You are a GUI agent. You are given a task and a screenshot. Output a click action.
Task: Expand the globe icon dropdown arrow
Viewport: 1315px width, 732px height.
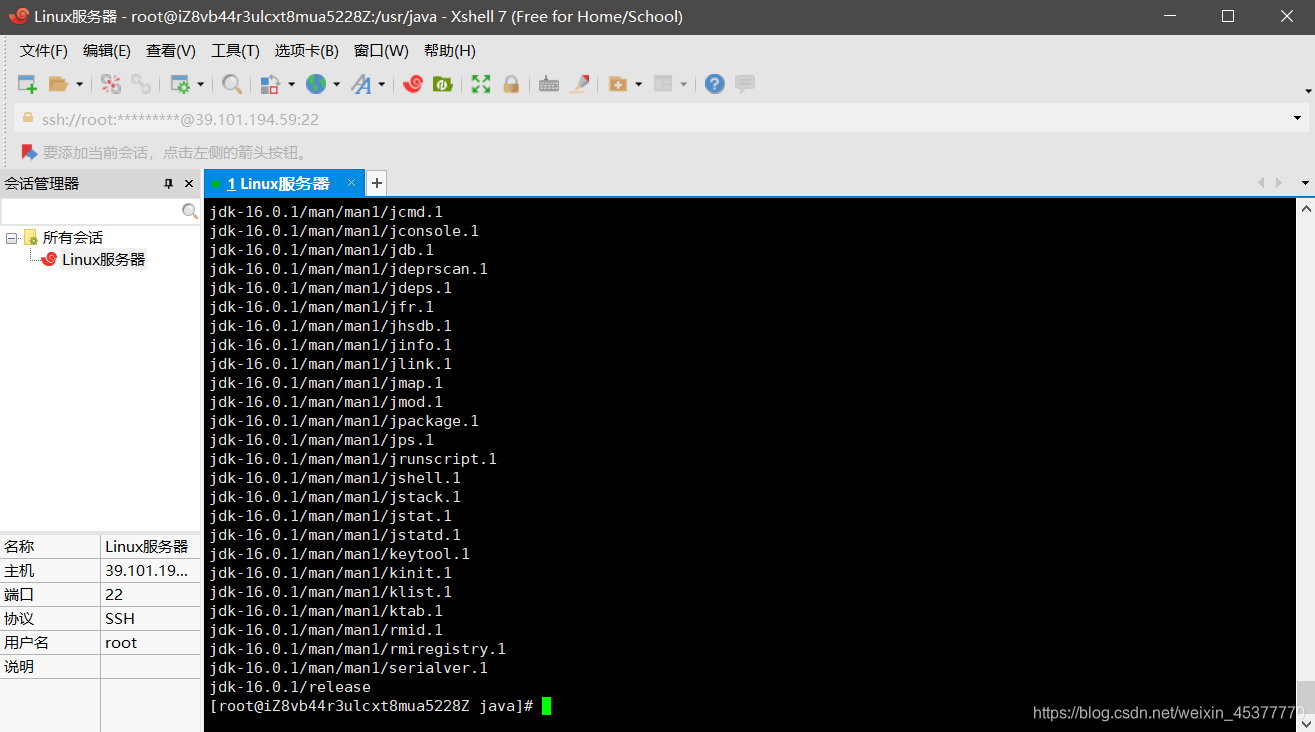point(337,85)
